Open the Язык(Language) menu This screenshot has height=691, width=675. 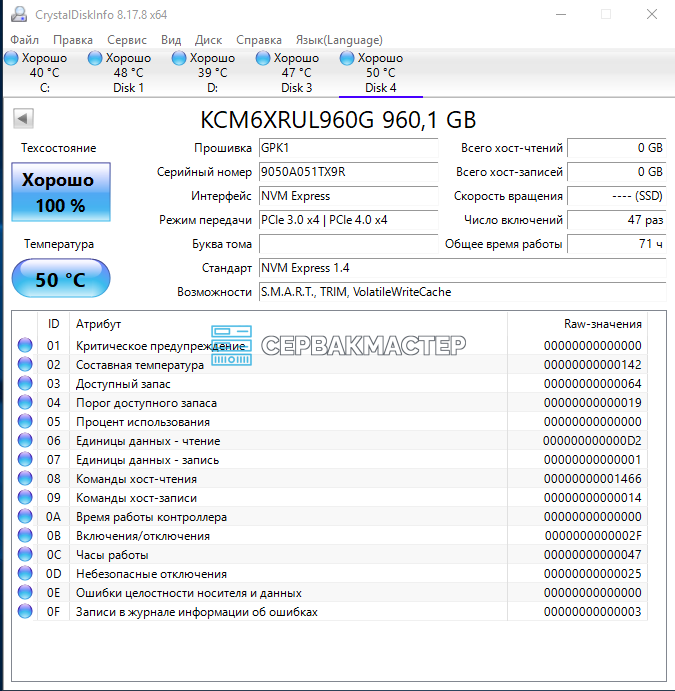point(339,40)
